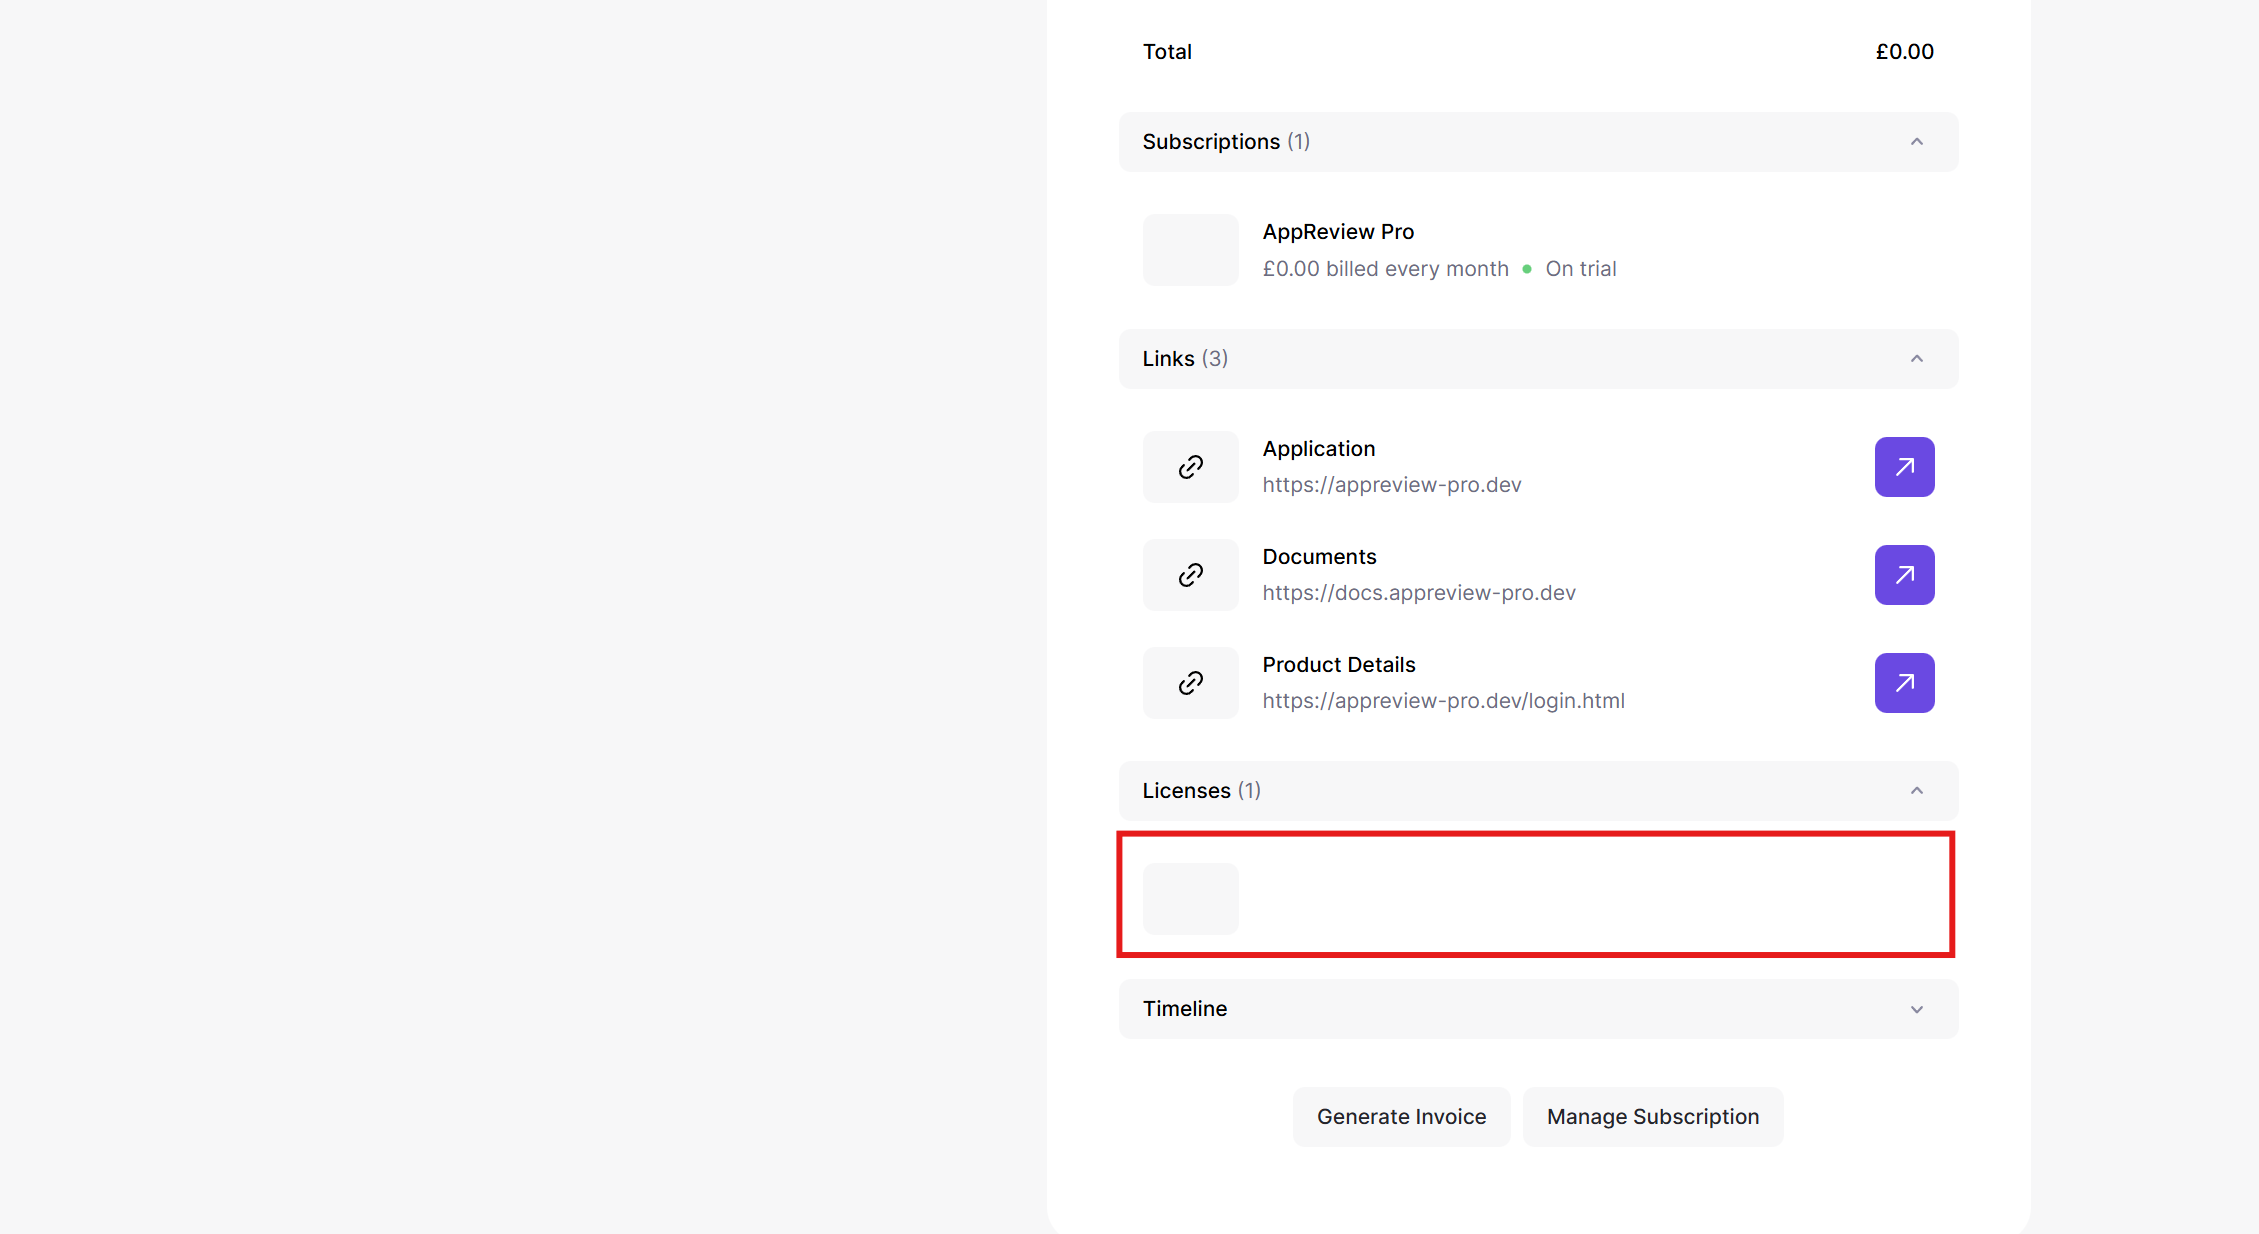The width and height of the screenshot is (2259, 1234).
Task: Open Product Details link arrow button
Action: click(1904, 683)
